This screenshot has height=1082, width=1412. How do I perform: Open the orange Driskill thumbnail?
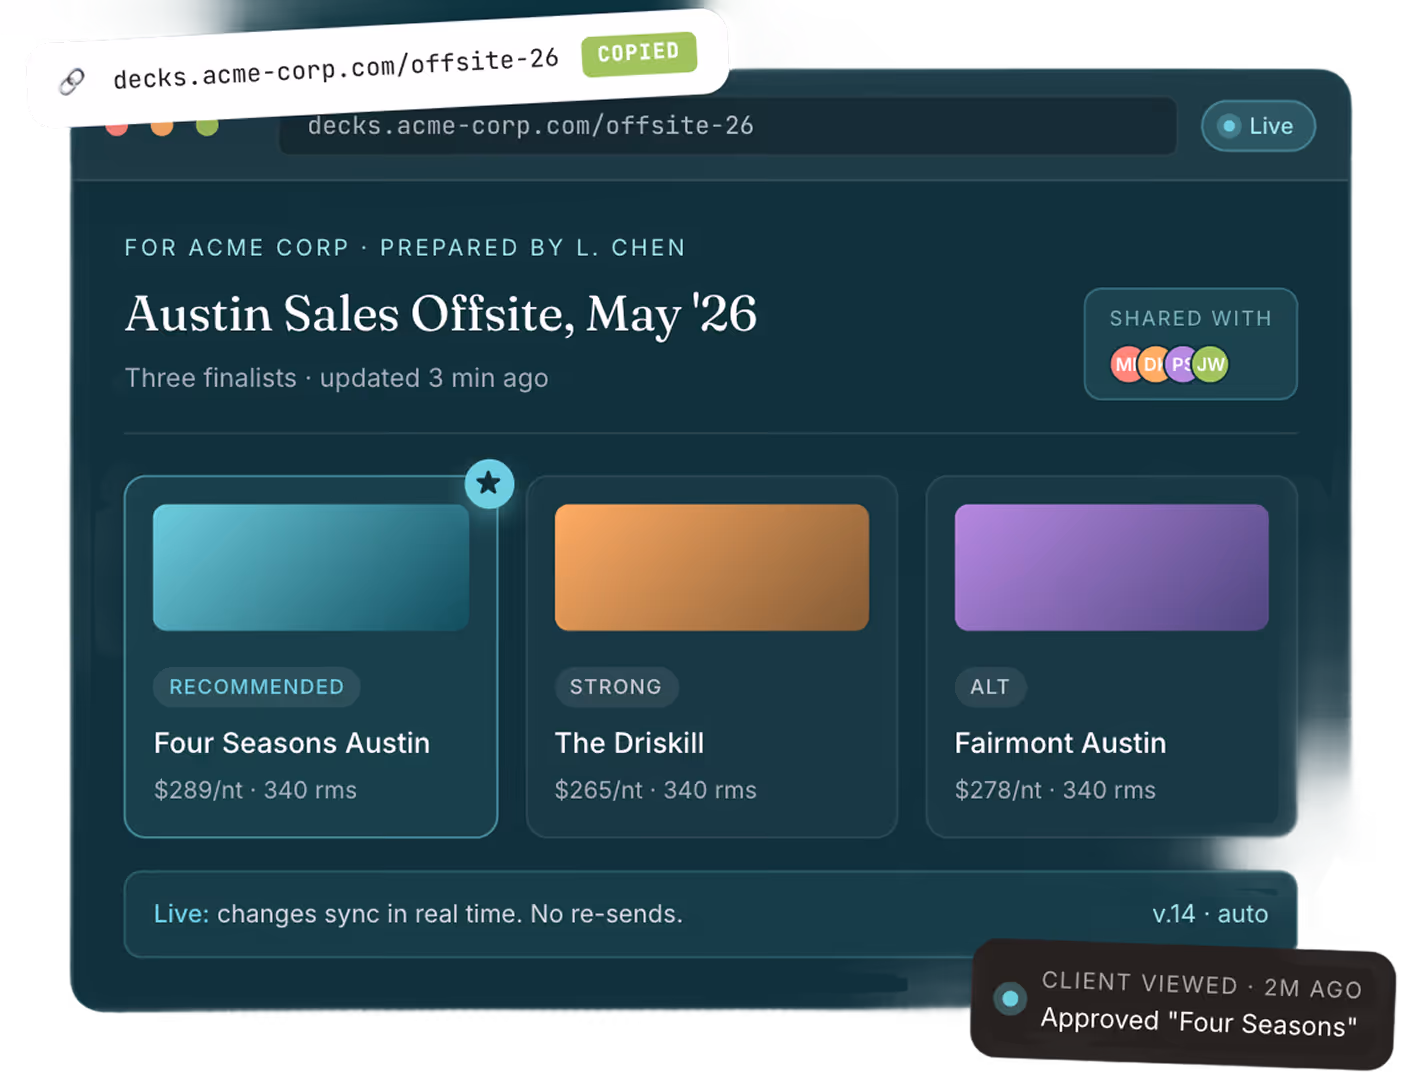(712, 567)
